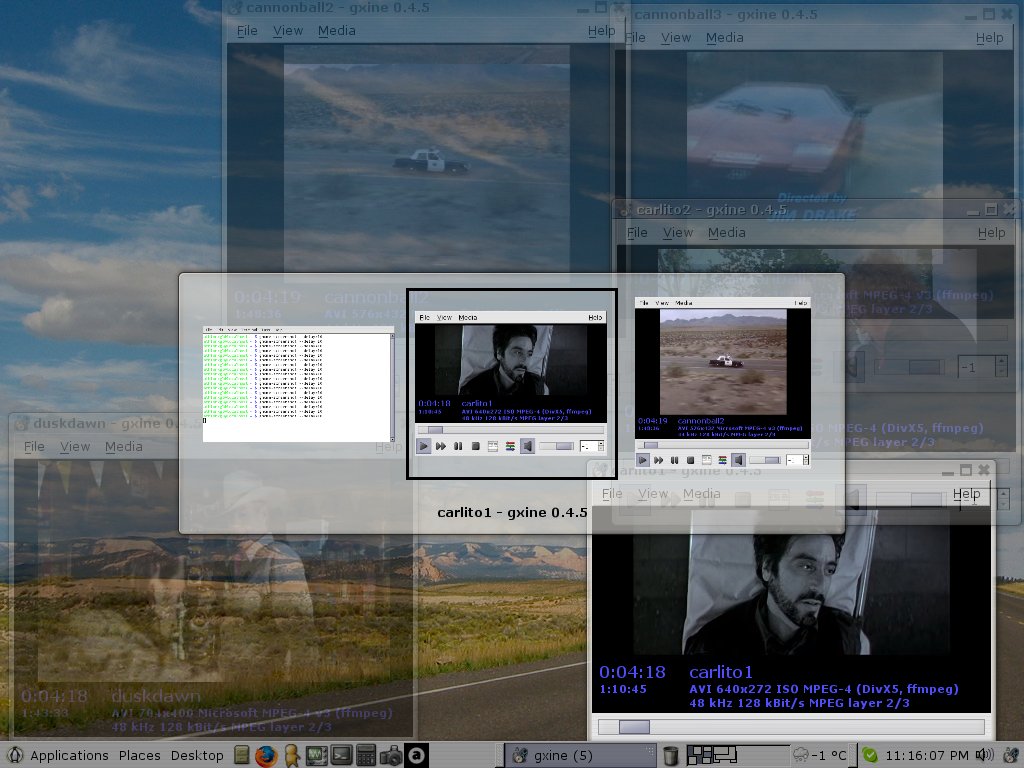Open View menu in cannonball3 window
Screen dimensions: 1024x768
[676, 38]
